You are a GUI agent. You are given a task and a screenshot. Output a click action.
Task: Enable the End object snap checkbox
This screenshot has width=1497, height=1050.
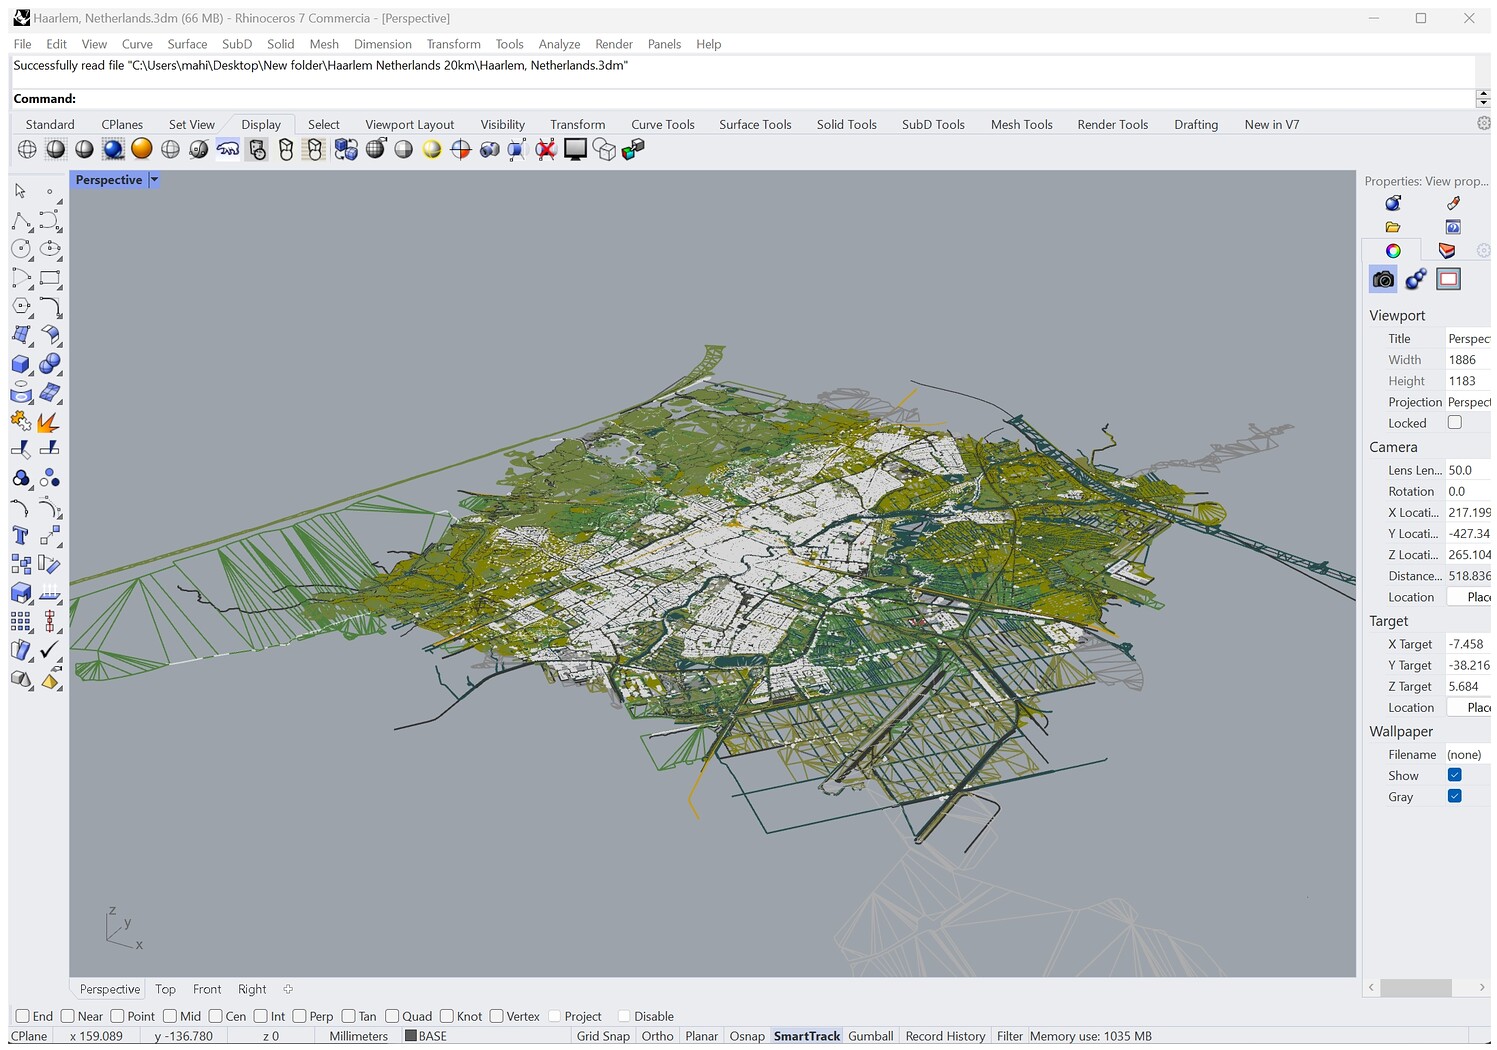click(23, 1016)
